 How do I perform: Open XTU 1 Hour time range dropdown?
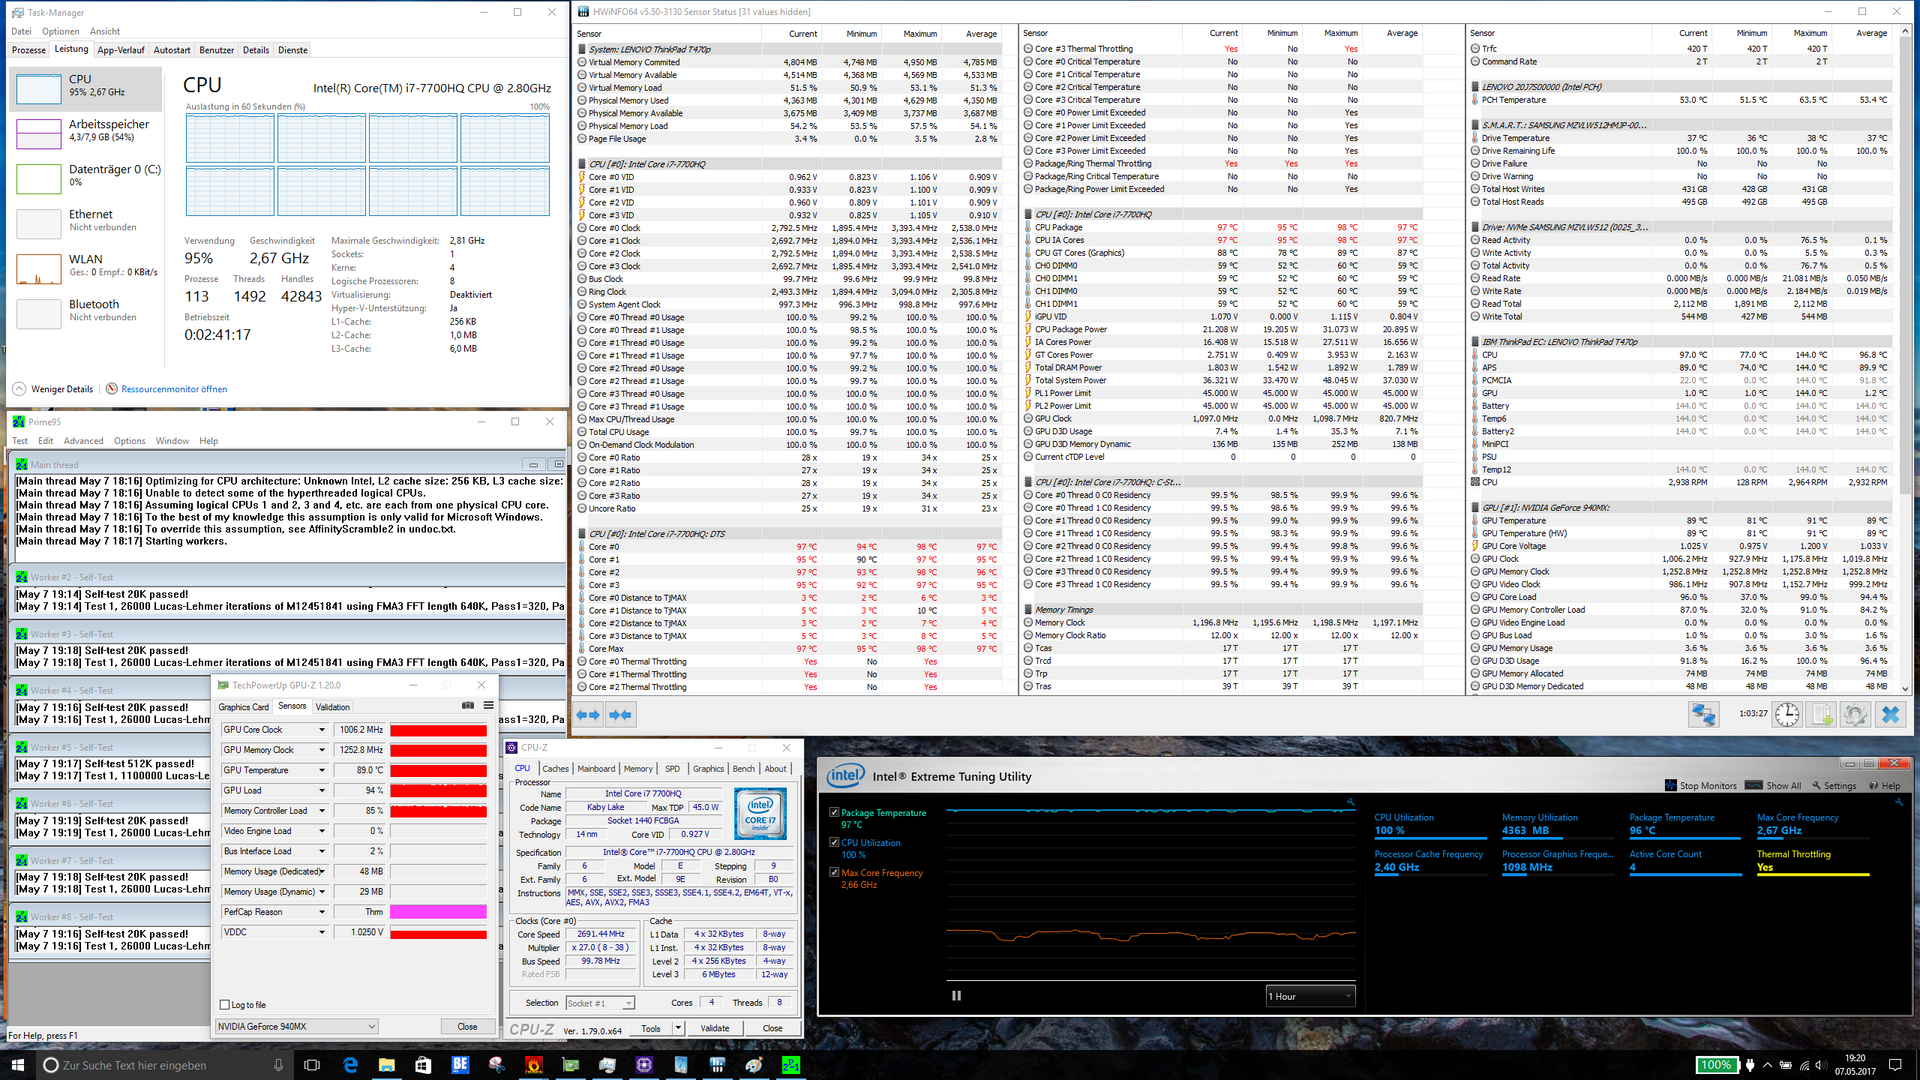click(1310, 996)
